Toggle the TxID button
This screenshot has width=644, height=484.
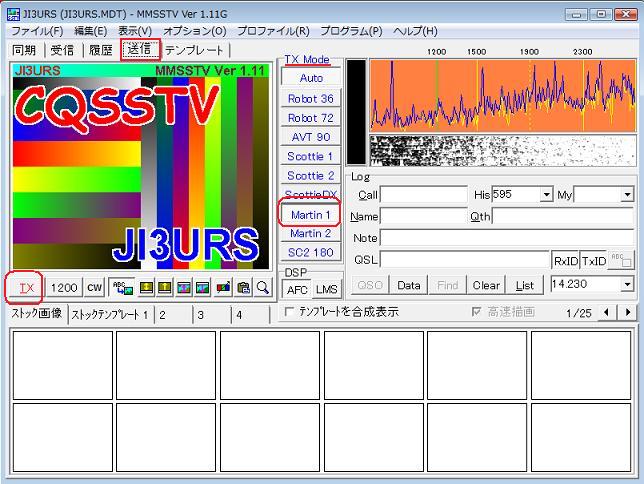coord(593,260)
